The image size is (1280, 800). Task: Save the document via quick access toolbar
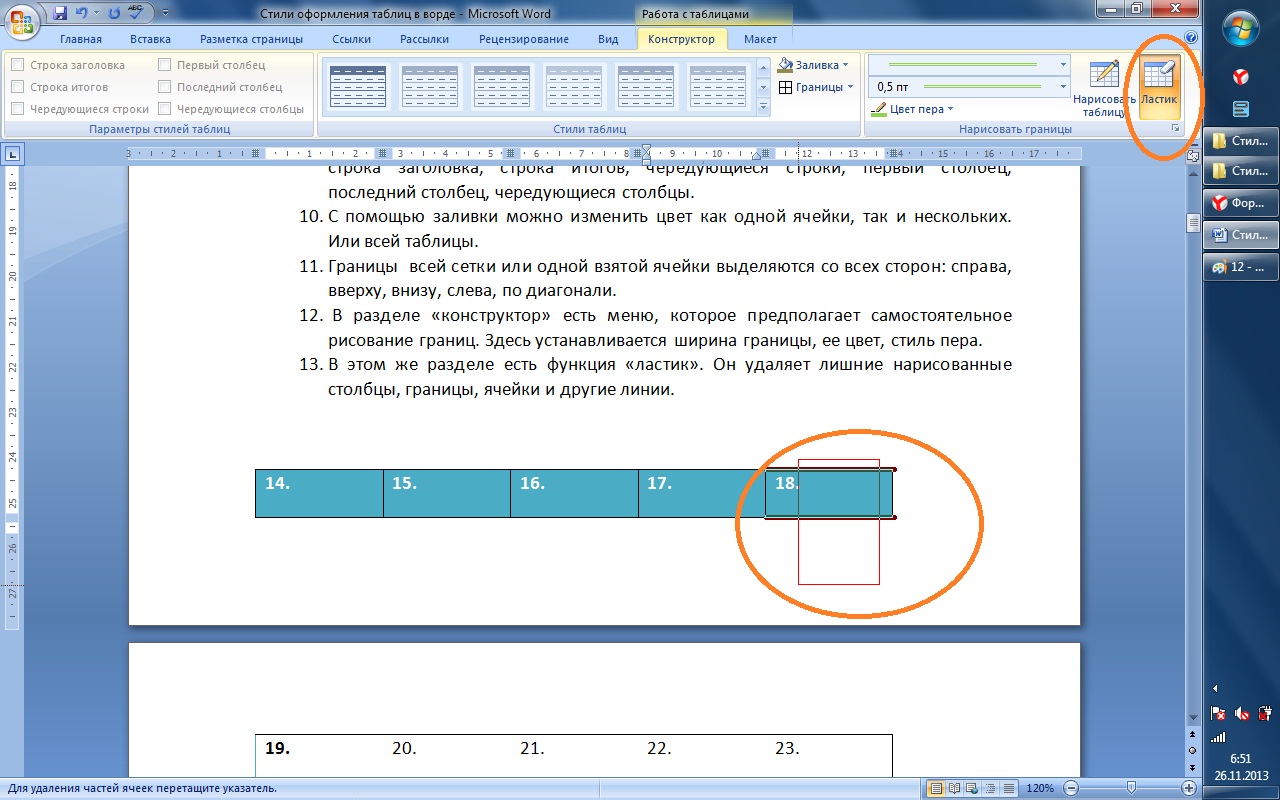point(59,13)
